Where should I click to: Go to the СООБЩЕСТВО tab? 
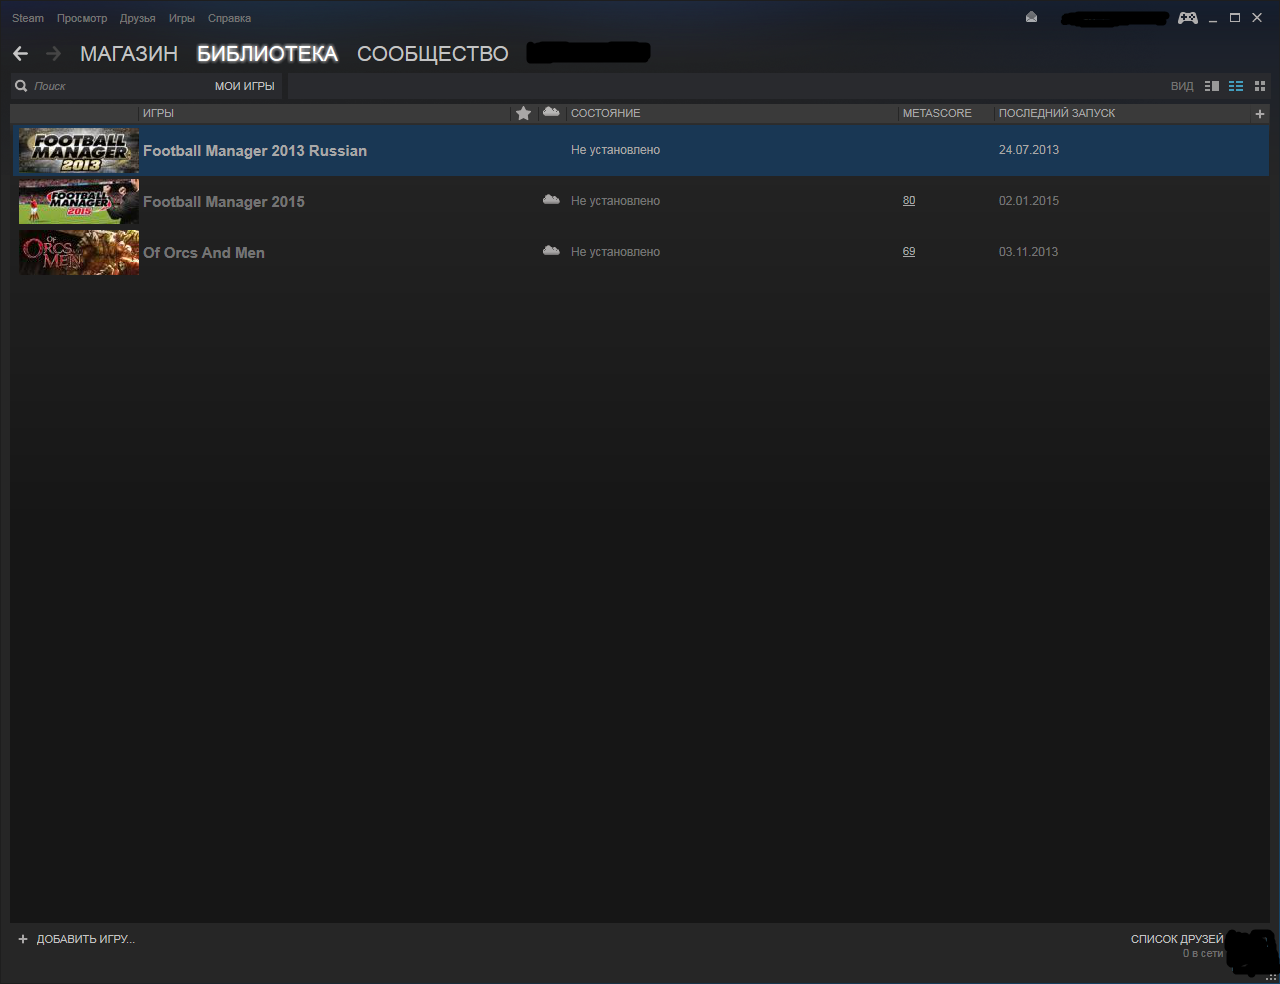pos(433,54)
